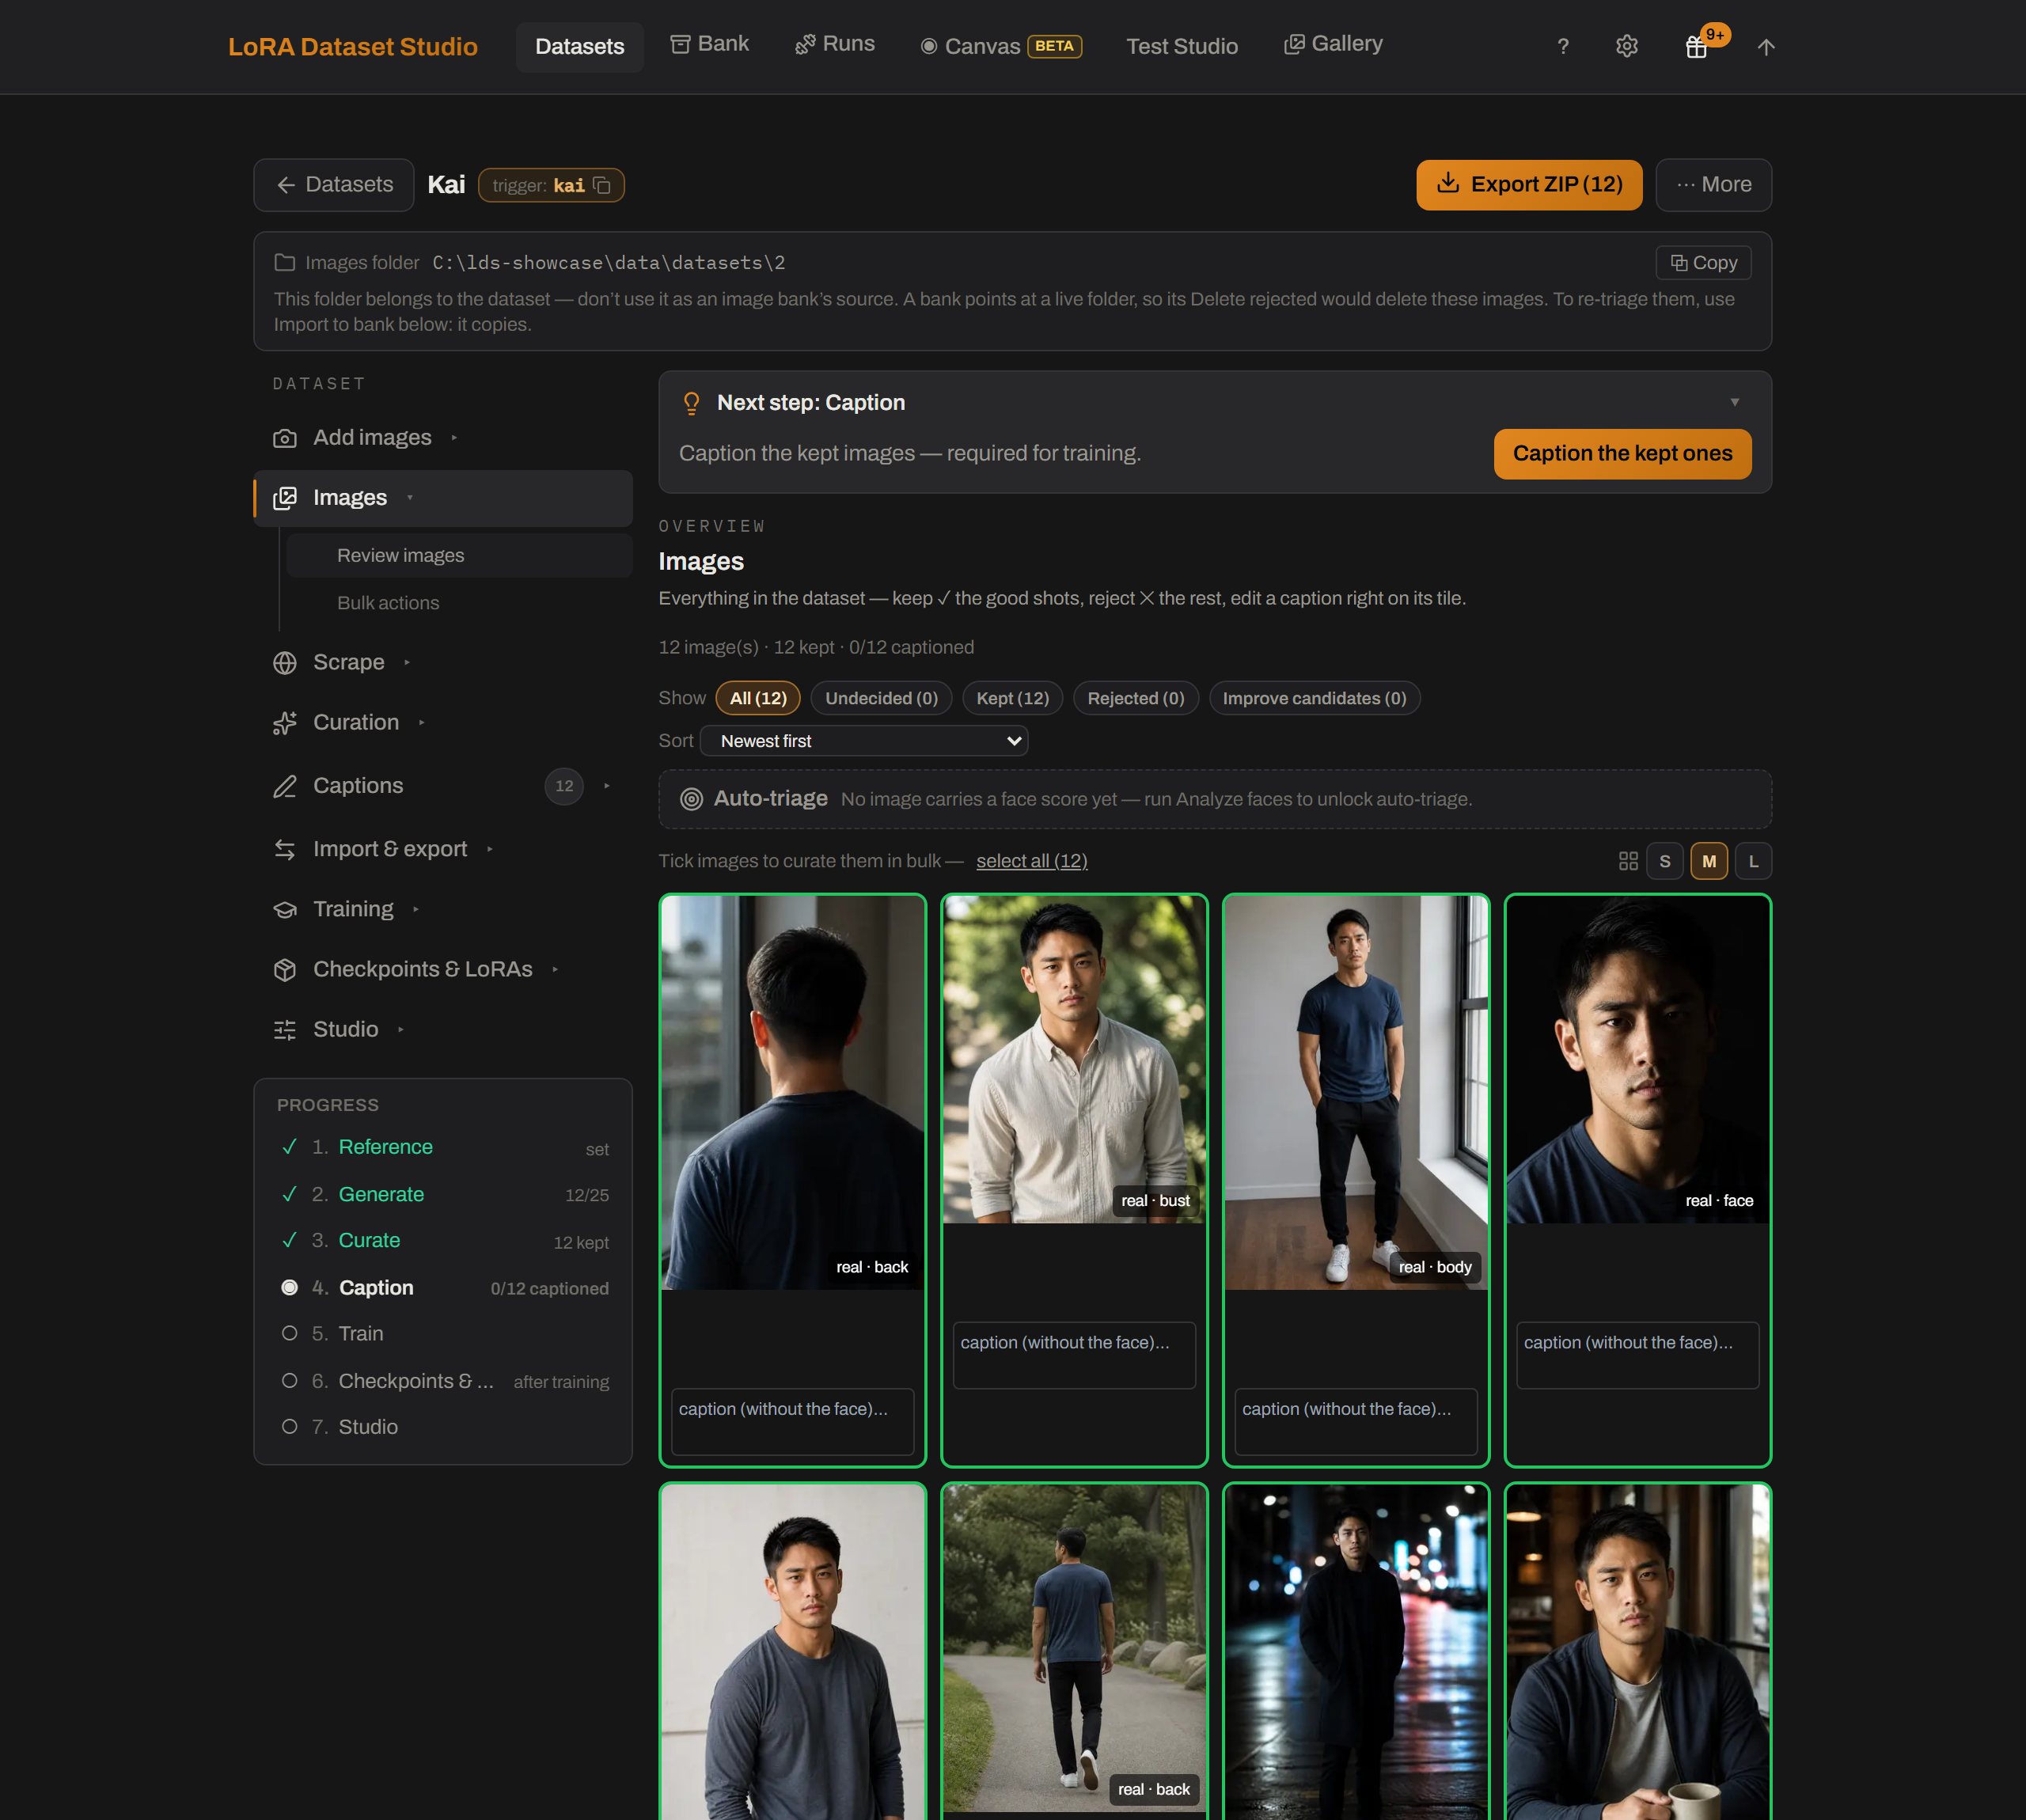Click the Auto-triage target icon
Image resolution: width=2026 pixels, height=1820 pixels.
tap(691, 799)
